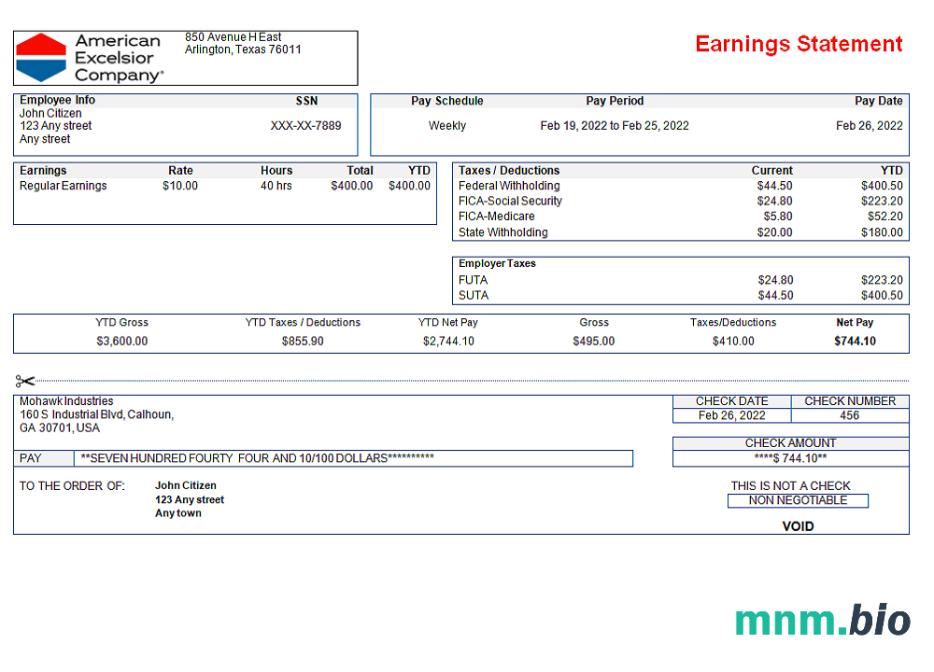Click the written pay amount line
This screenshot has height=672, width=934.
354,459
